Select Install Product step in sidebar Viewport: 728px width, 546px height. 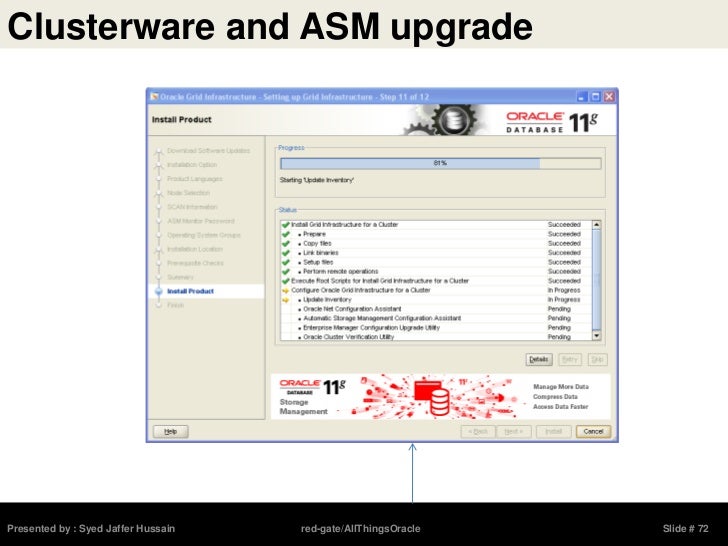pos(190,291)
